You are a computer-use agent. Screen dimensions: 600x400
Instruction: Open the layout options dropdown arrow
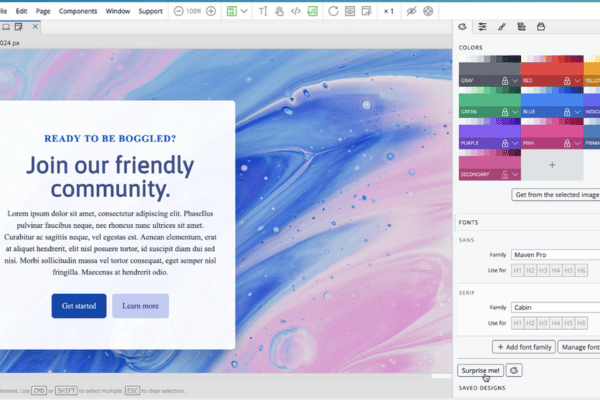tap(244, 11)
